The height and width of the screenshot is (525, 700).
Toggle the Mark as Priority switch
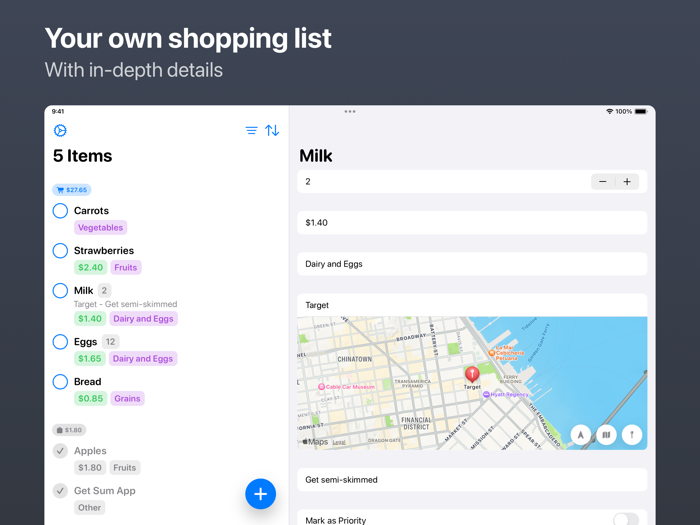coord(625,519)
